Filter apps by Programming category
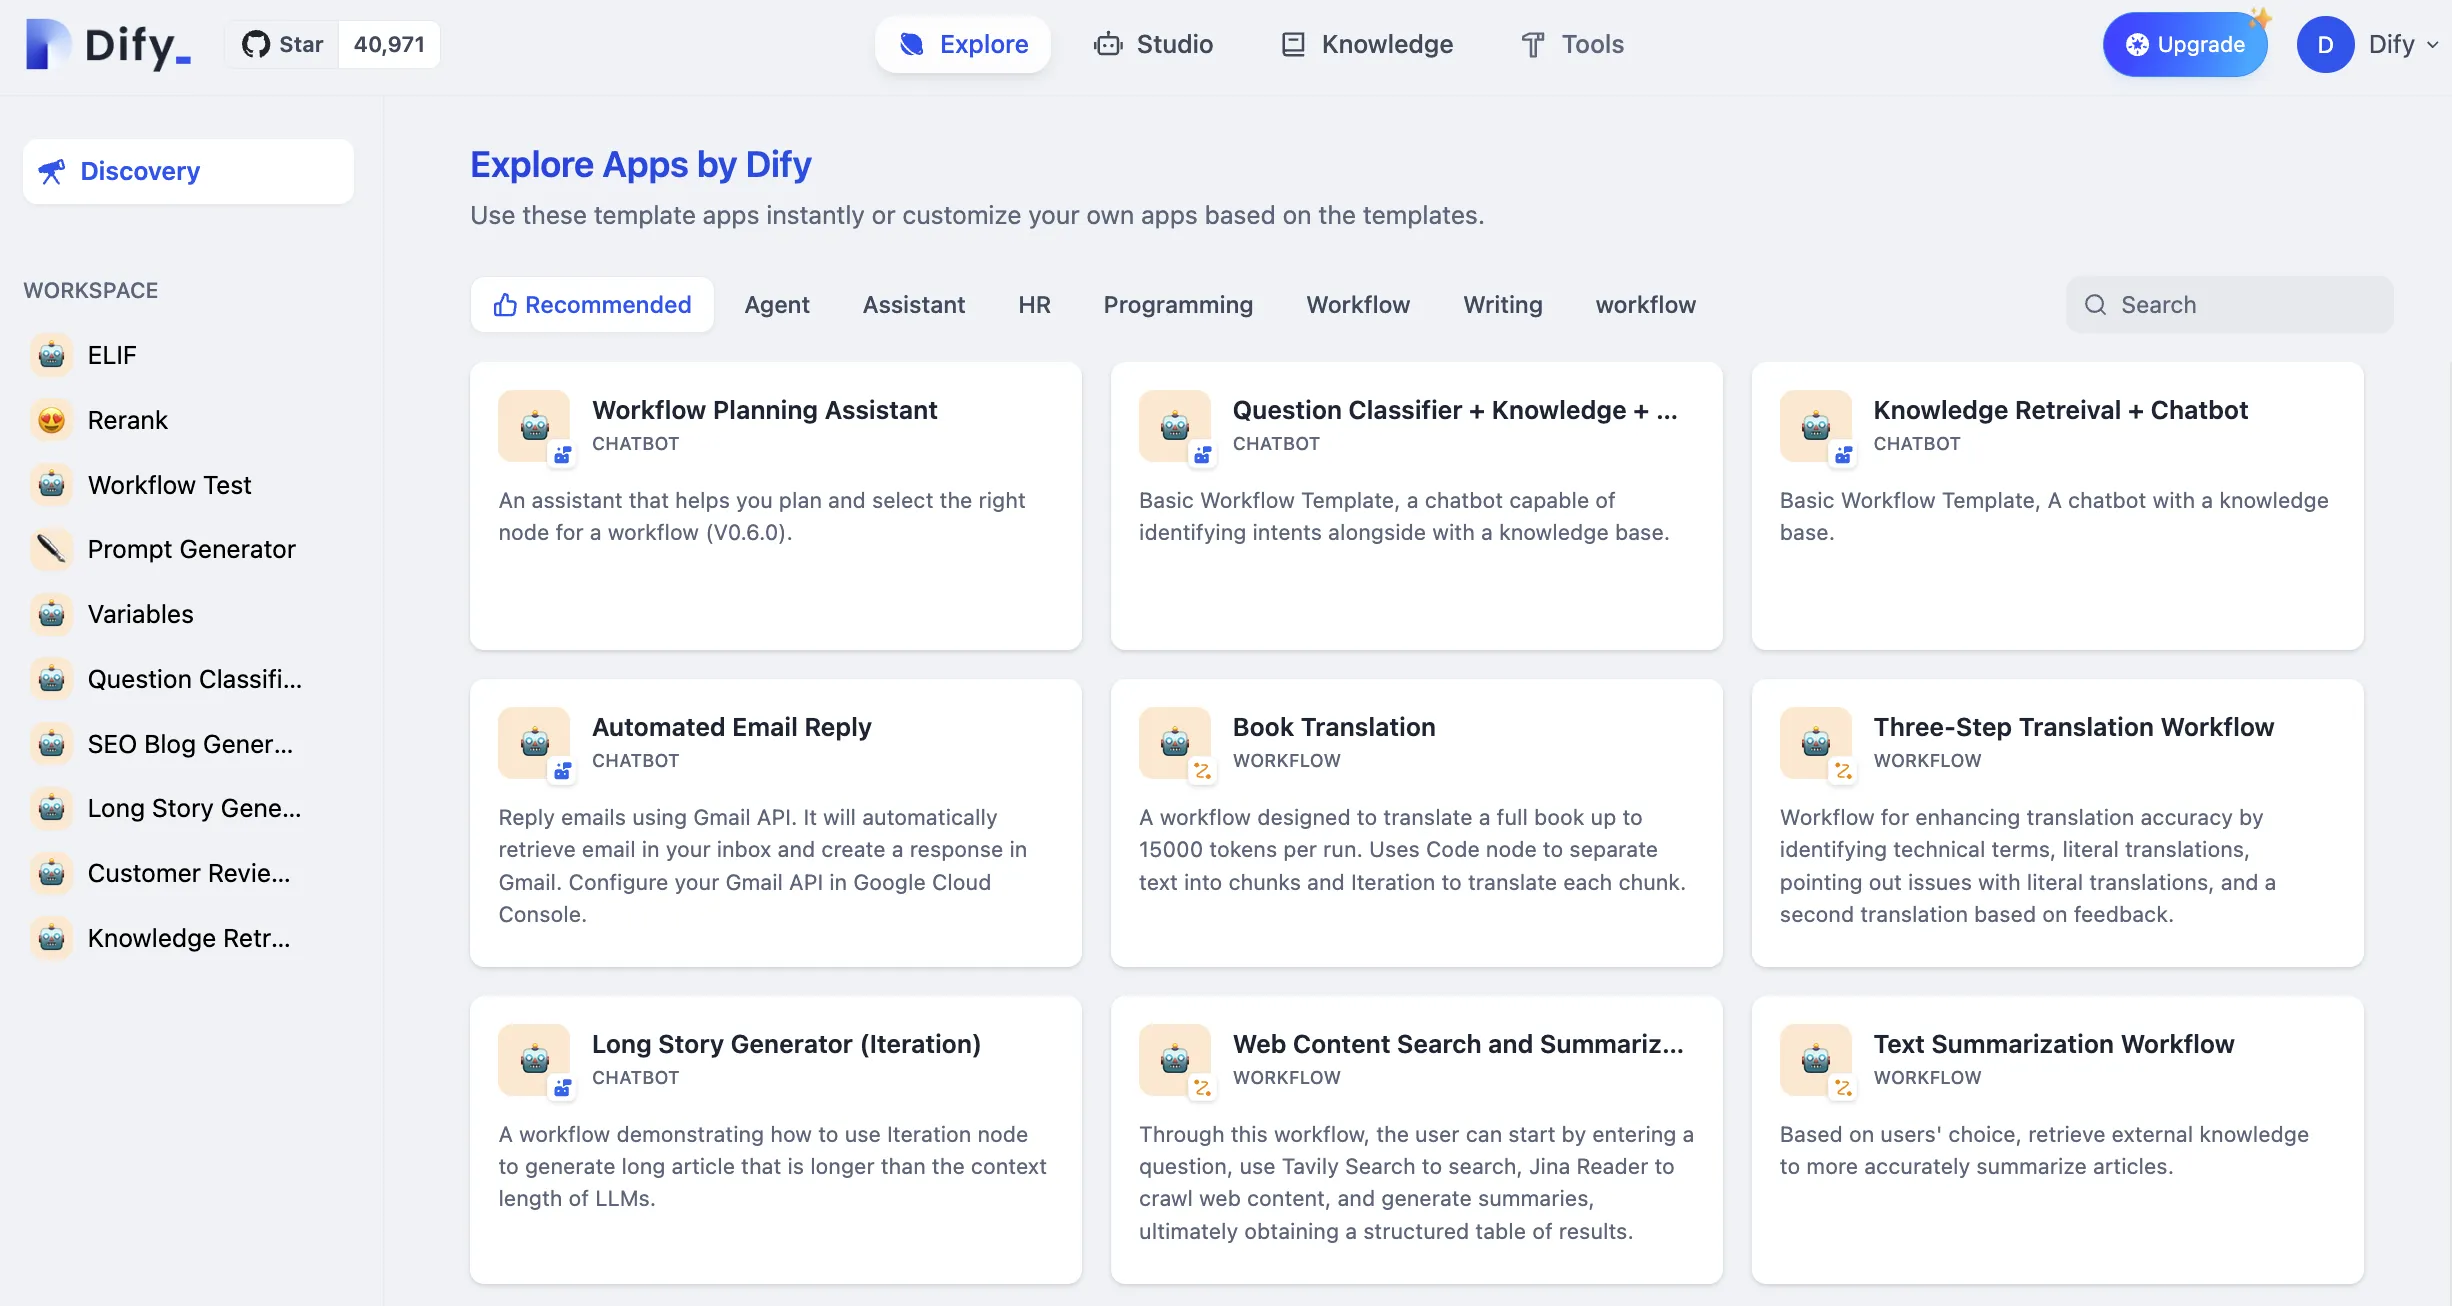This screenshot has height=1306, width=2452. 1177,305
